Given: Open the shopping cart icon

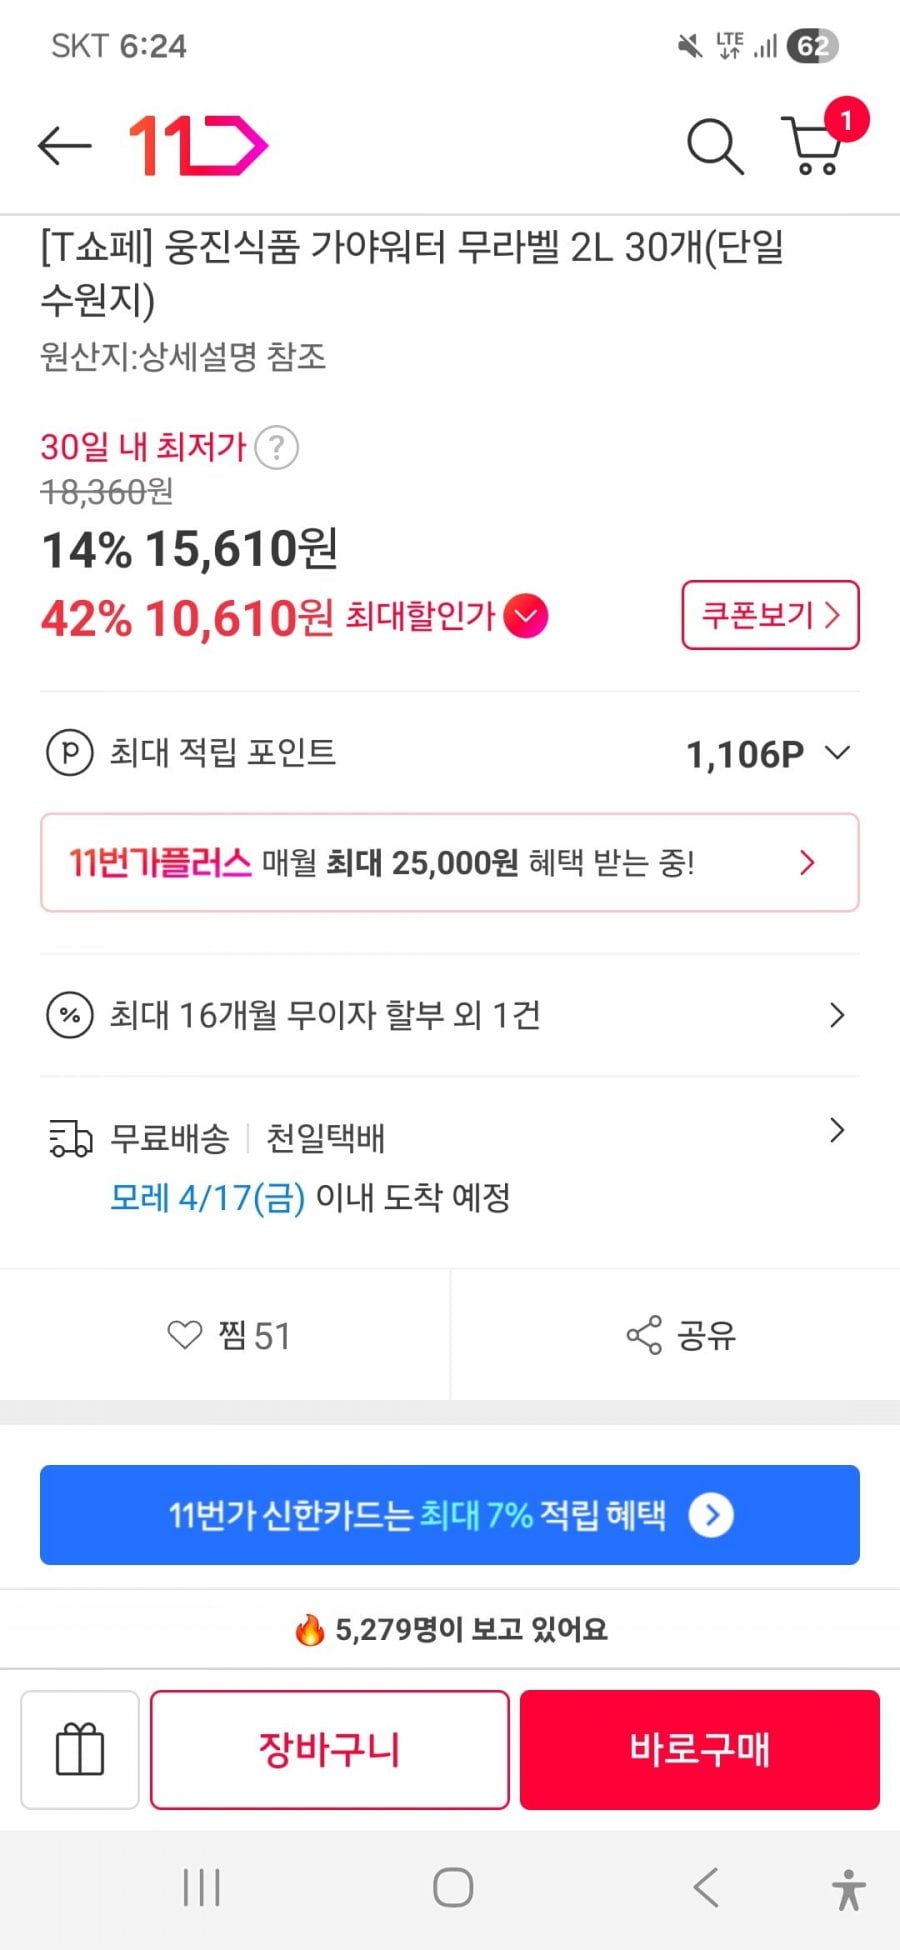Looking at the screenshot, I should pyautogui.click(x=814, y=146).
